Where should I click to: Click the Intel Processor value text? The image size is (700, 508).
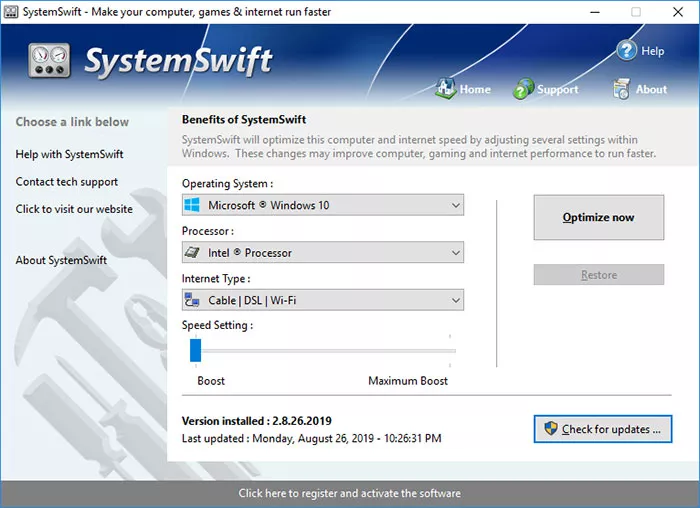pos(250,253)
